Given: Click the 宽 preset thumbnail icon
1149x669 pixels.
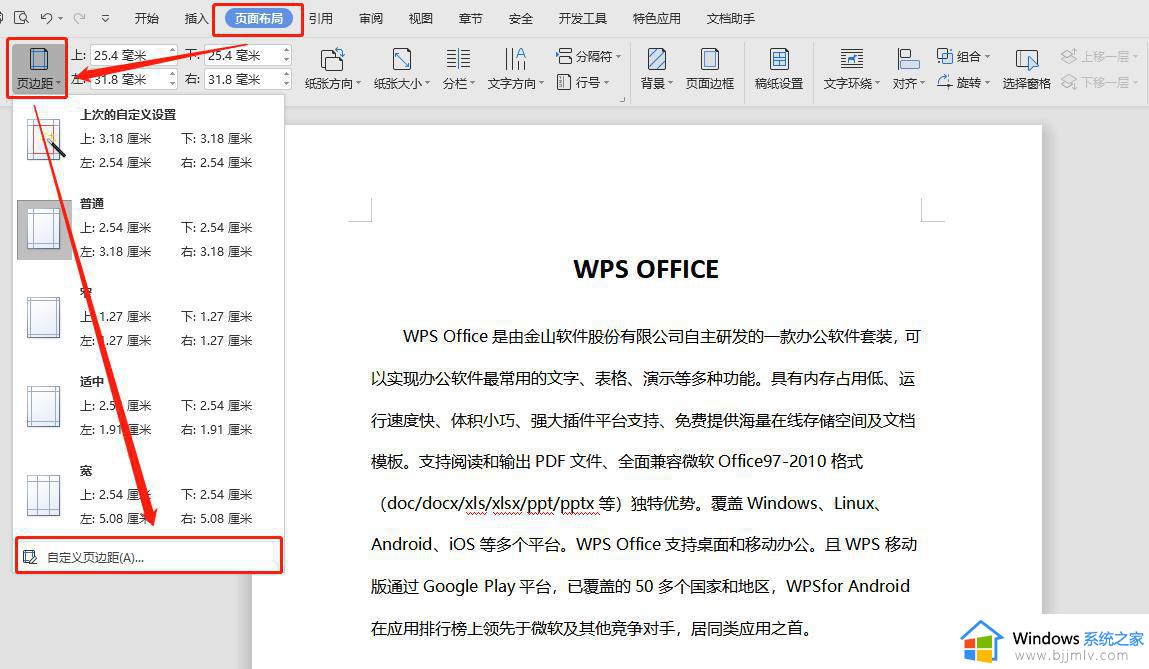Looking at the screenshot, I should (44, 495).
